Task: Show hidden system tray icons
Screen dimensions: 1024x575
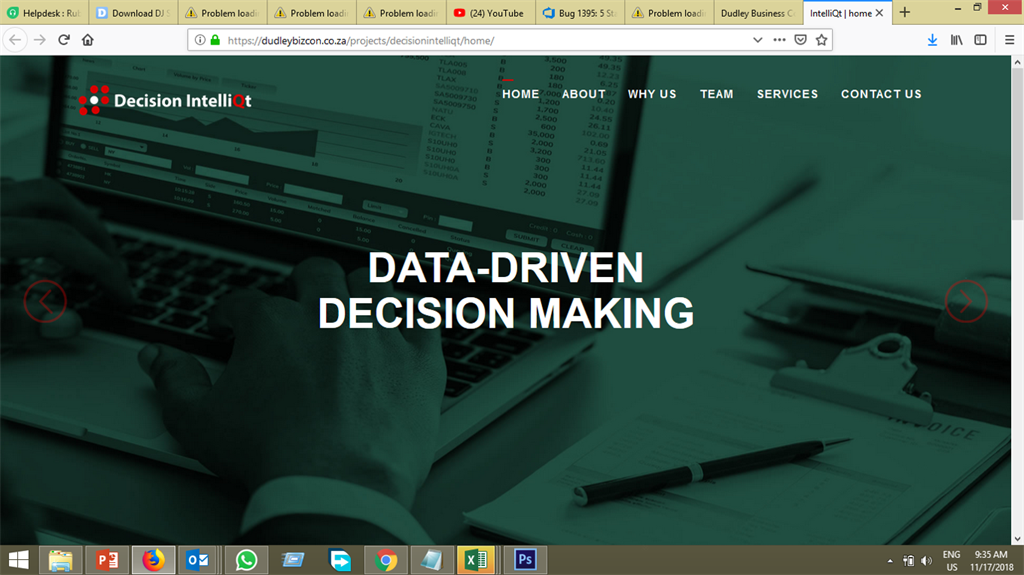Action: point(889,561)
